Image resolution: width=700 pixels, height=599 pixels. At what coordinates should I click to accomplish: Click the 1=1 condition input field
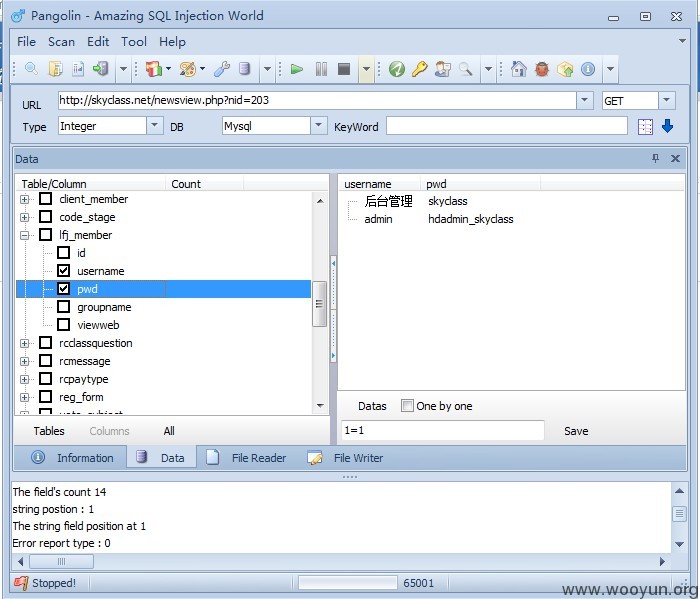pyautogui.click(x=442, y=430)
